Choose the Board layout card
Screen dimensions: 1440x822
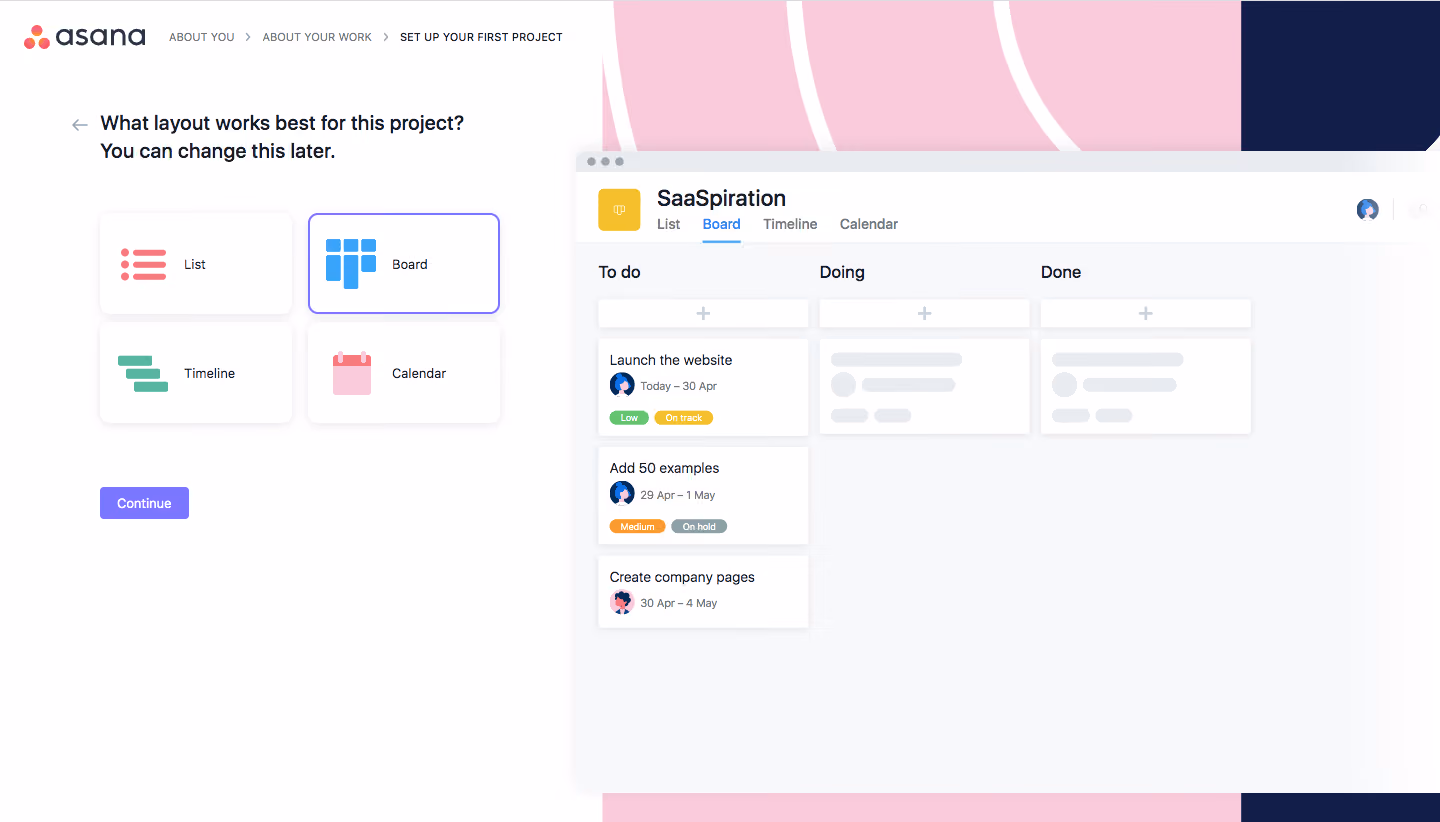[404, 264]
